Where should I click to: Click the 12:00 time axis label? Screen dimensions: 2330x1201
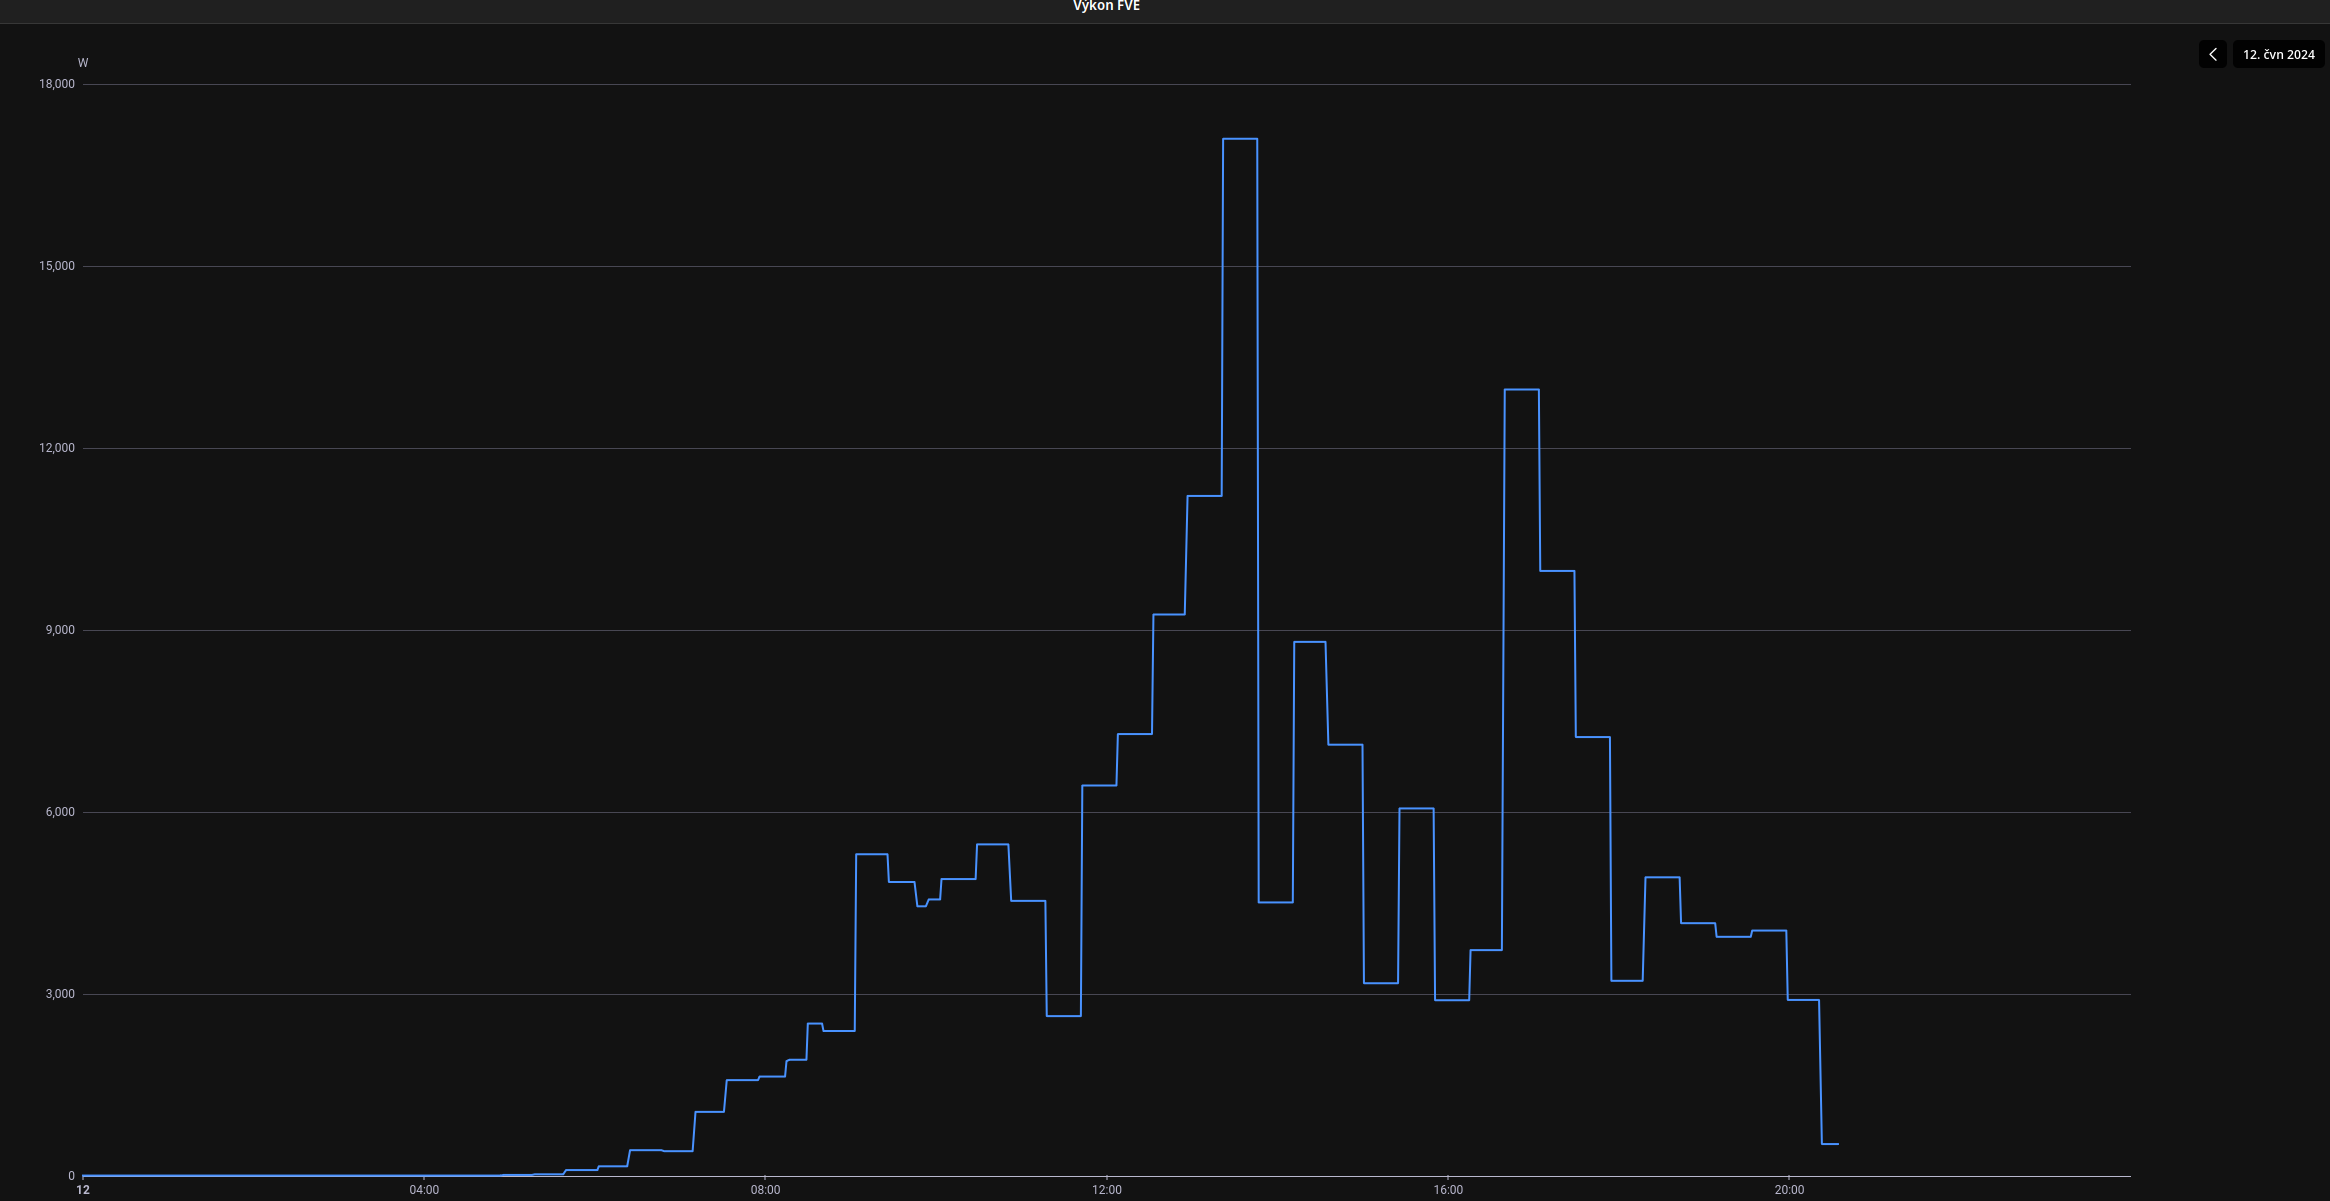[1107, 1190]
